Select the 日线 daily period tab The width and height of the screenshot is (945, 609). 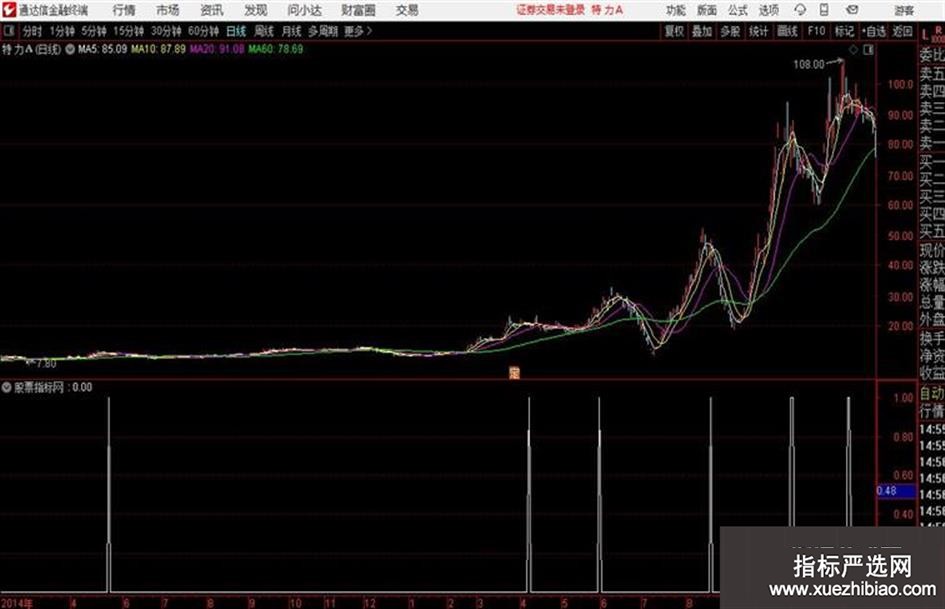tap(236, 31)
